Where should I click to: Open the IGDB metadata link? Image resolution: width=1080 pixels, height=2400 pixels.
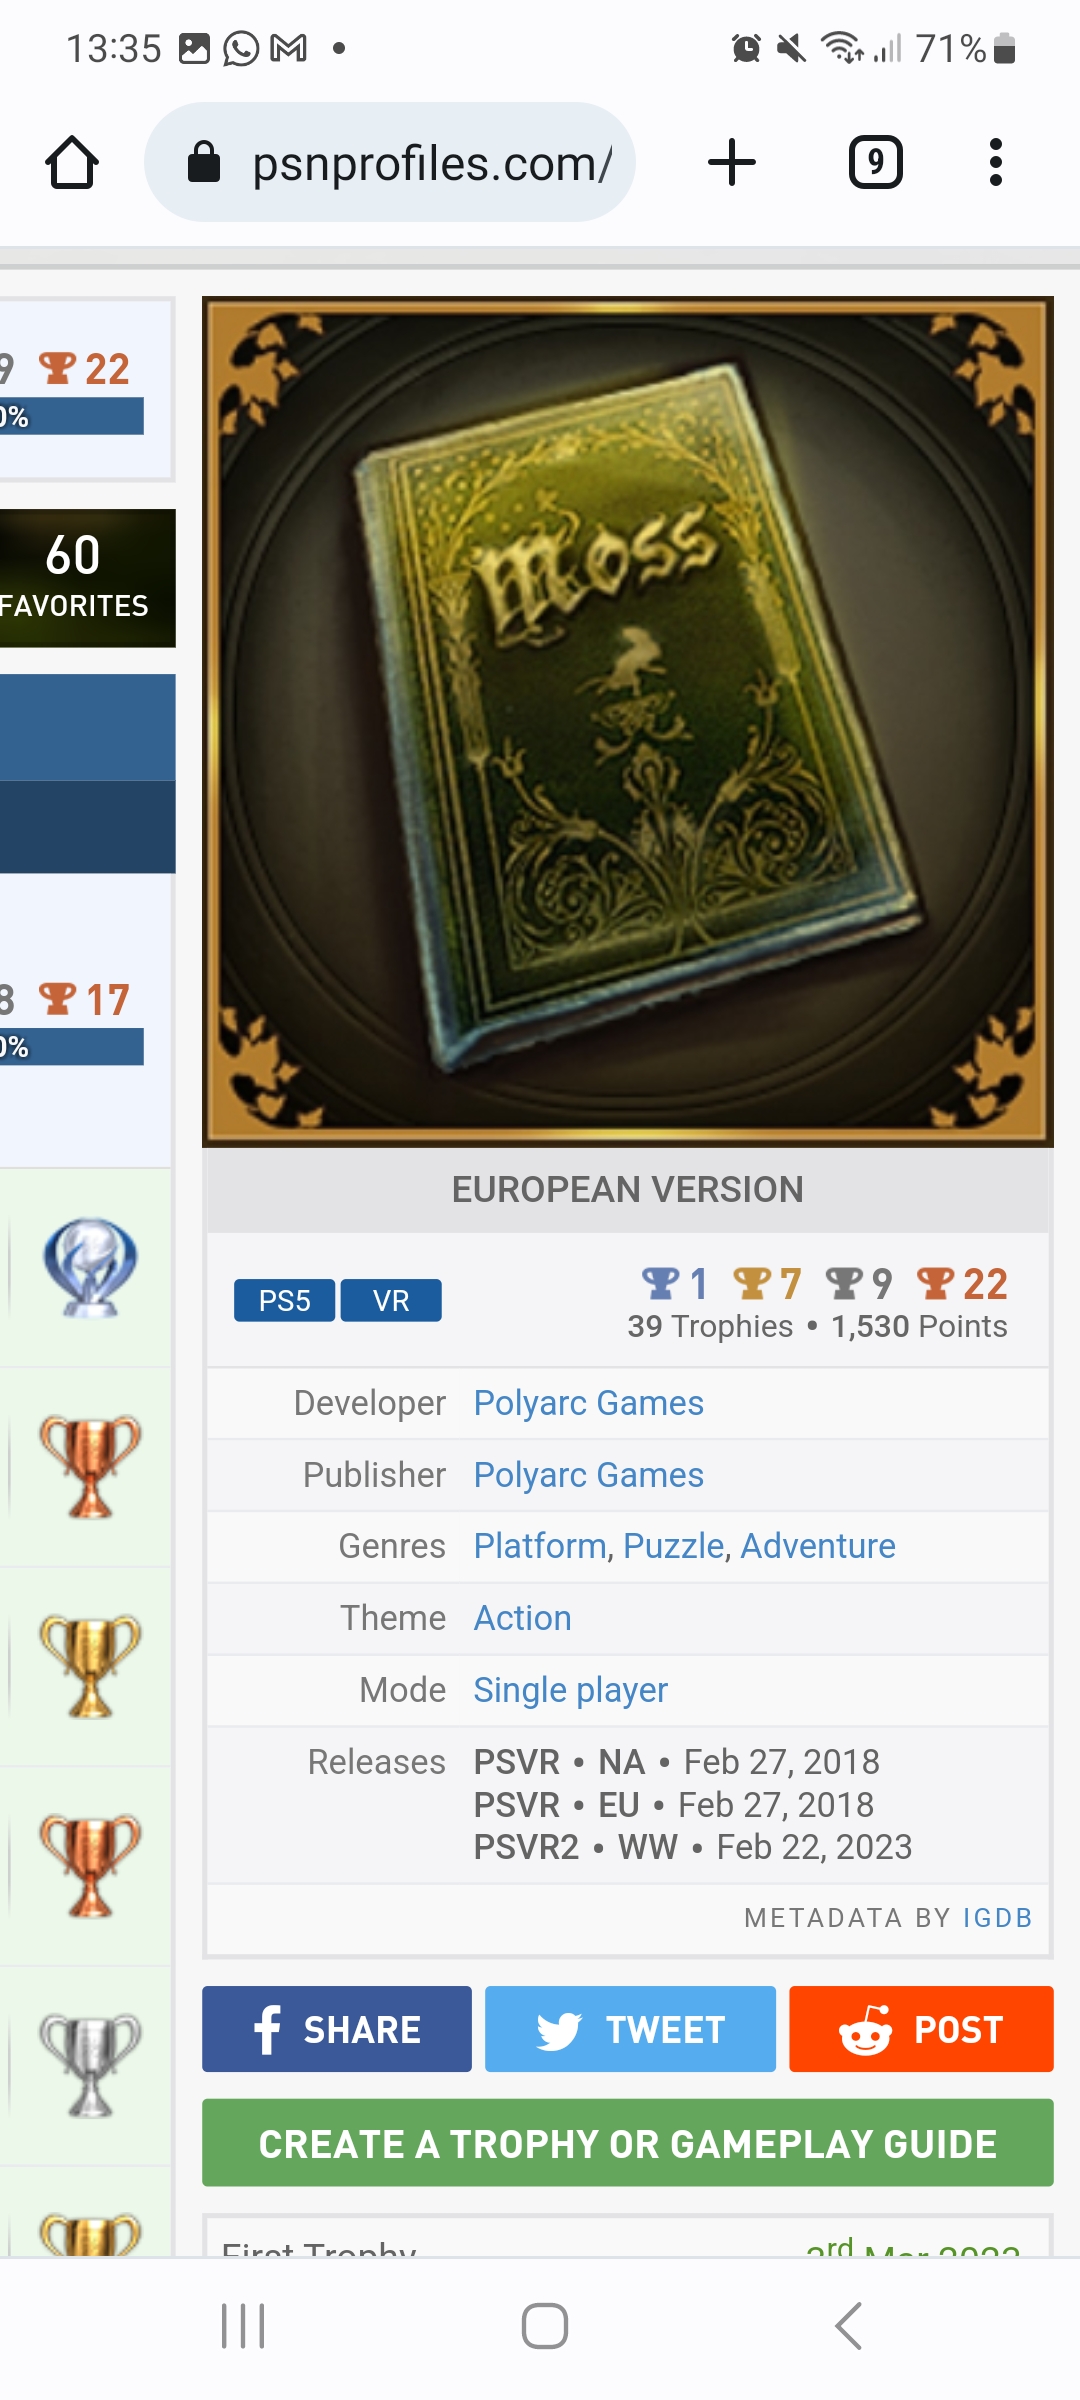click(x=998, y=1917)
